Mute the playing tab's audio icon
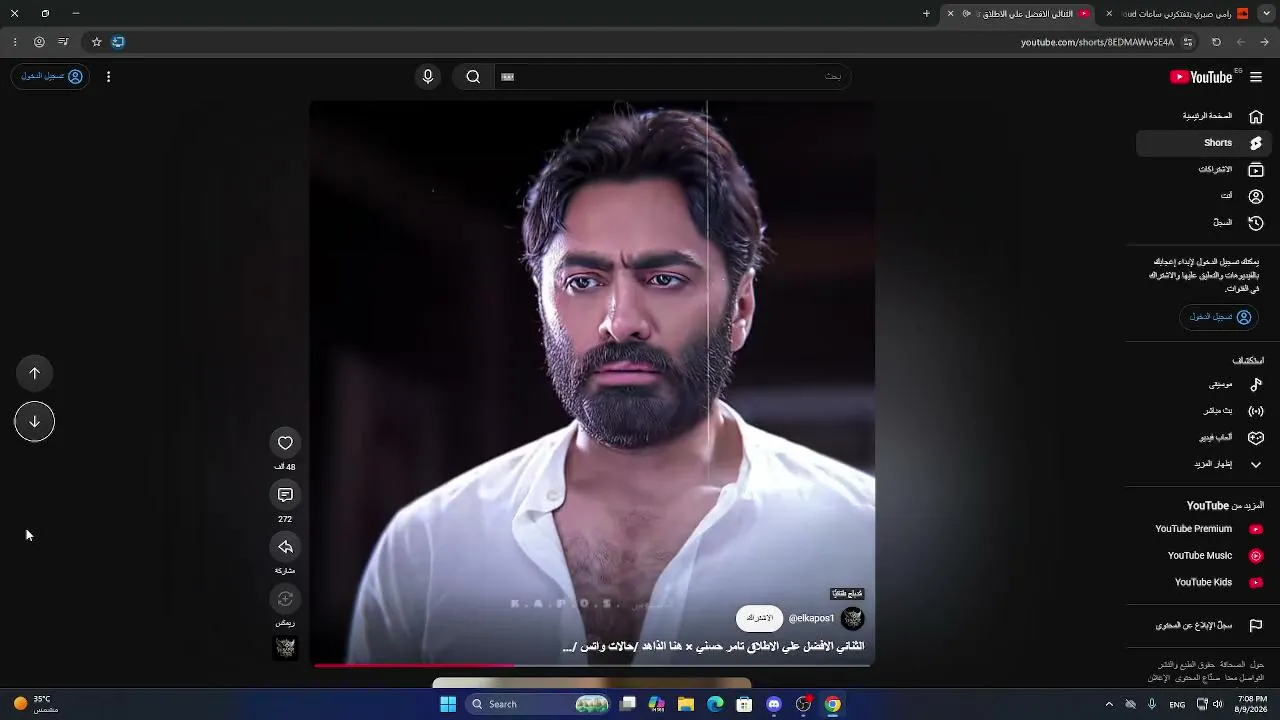Screen dimensions: 1280x720 coord(966,14)
